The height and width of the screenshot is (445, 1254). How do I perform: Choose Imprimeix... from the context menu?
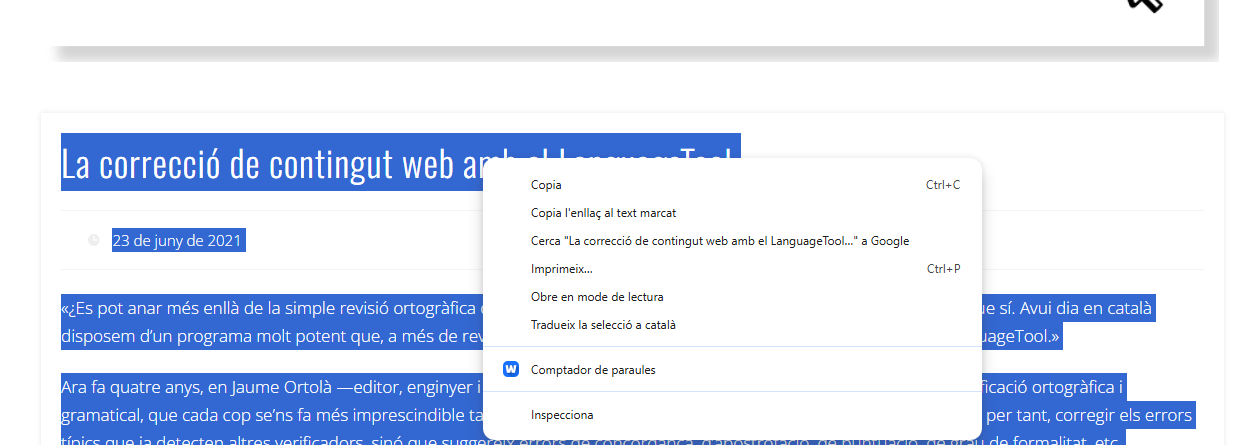coord(561,269)
